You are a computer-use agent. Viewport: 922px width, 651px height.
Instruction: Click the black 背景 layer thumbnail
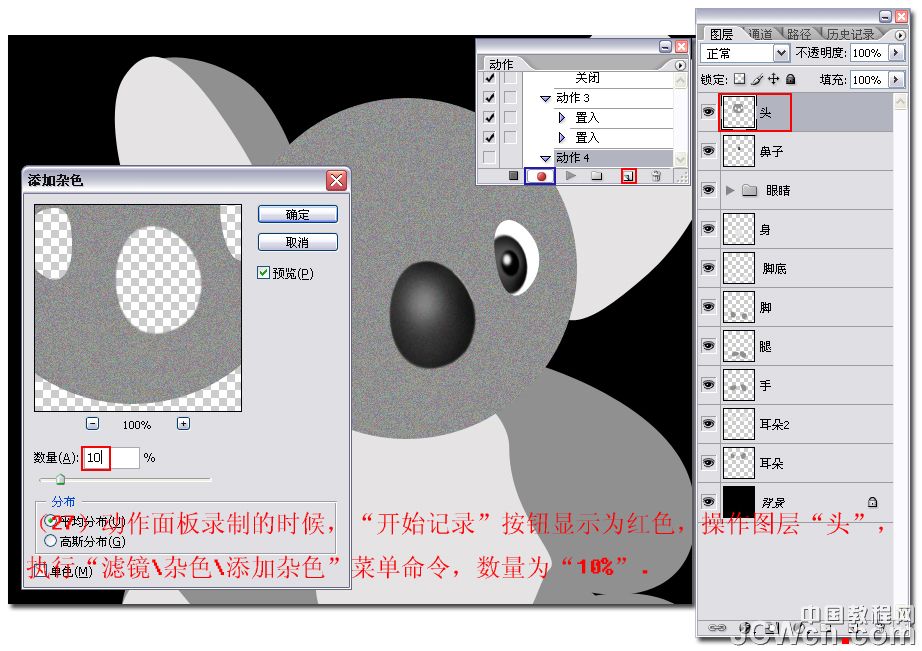point(738,502)
